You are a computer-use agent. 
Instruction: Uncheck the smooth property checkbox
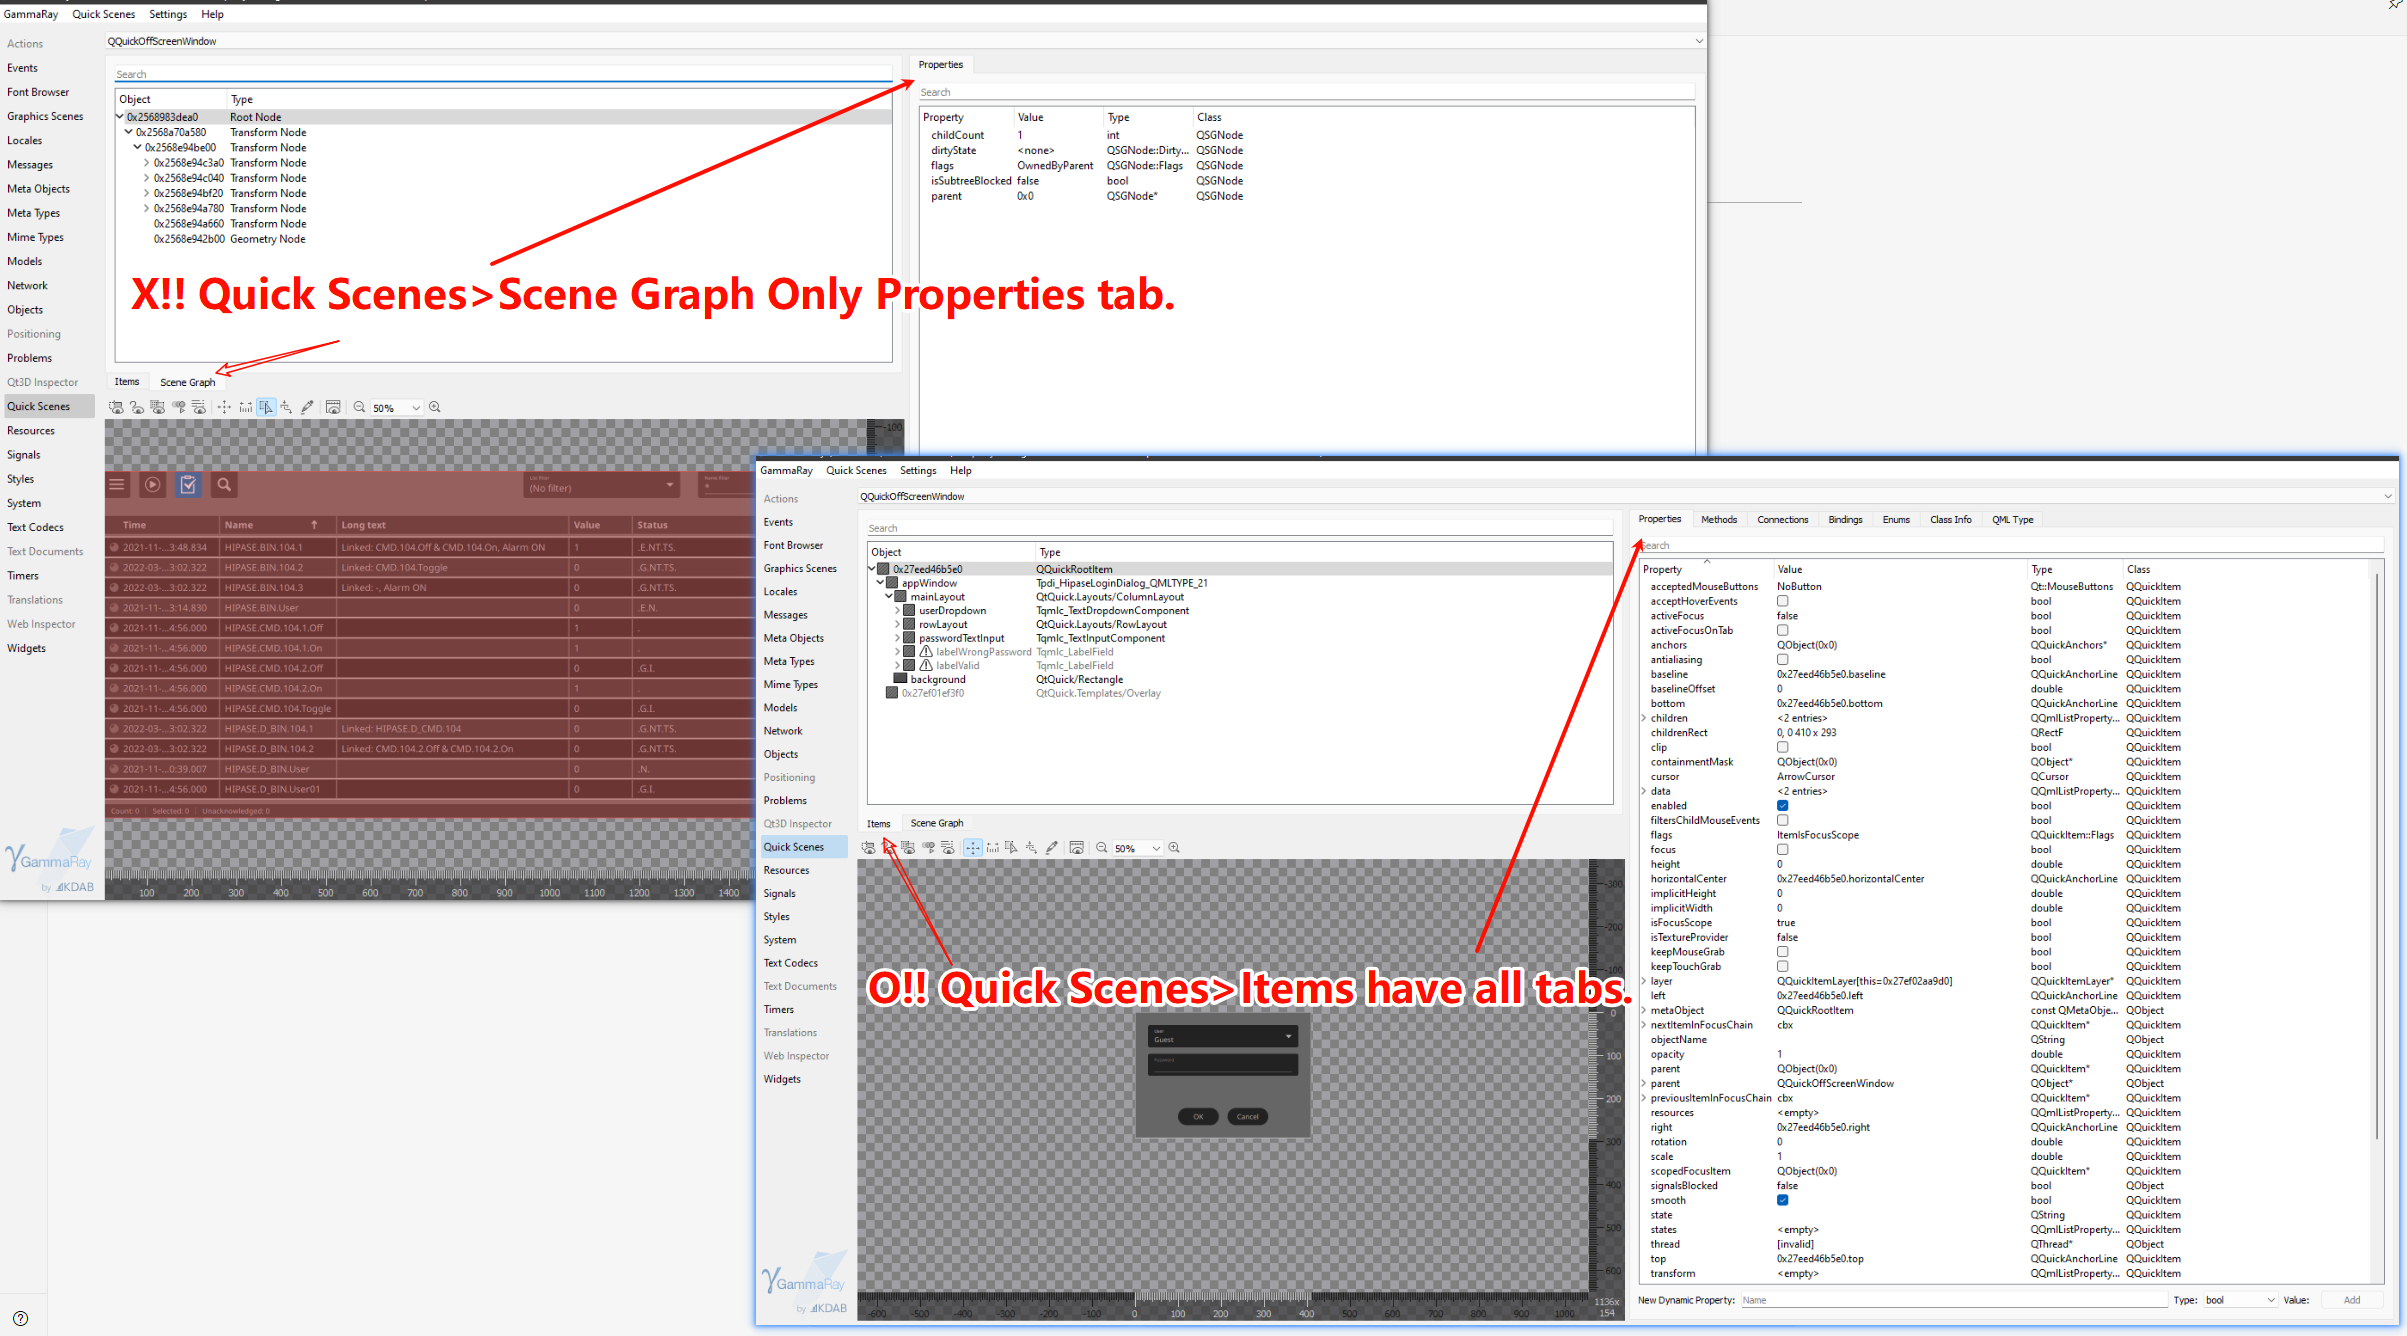point(1782,1200)
